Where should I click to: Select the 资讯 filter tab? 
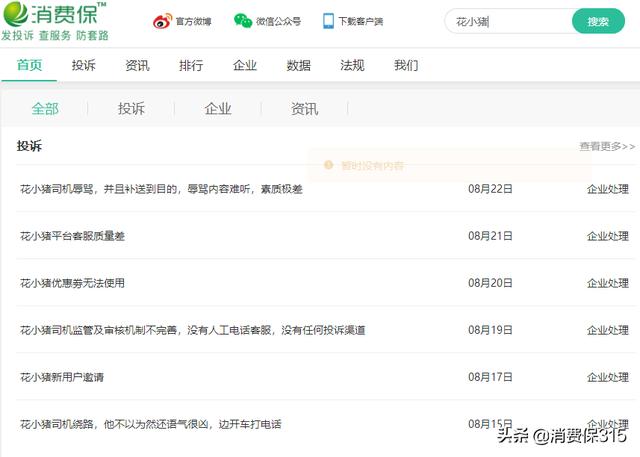point(304,109)
